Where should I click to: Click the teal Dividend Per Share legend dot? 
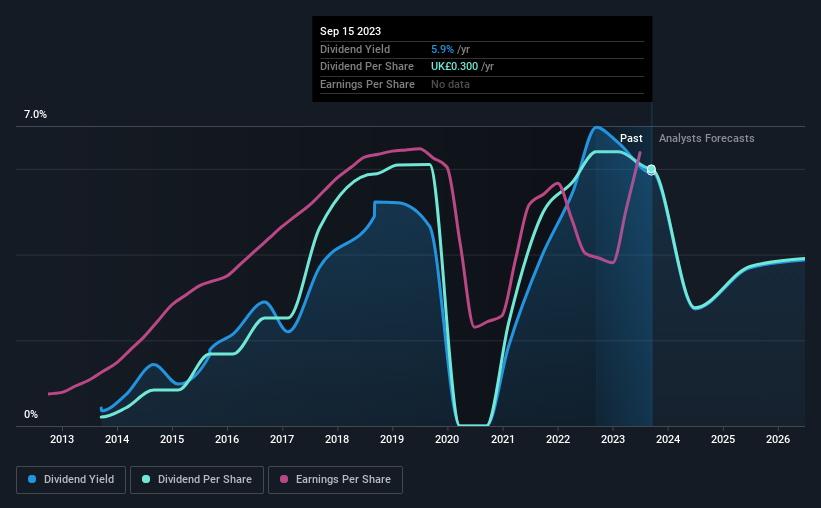[146, 479]
